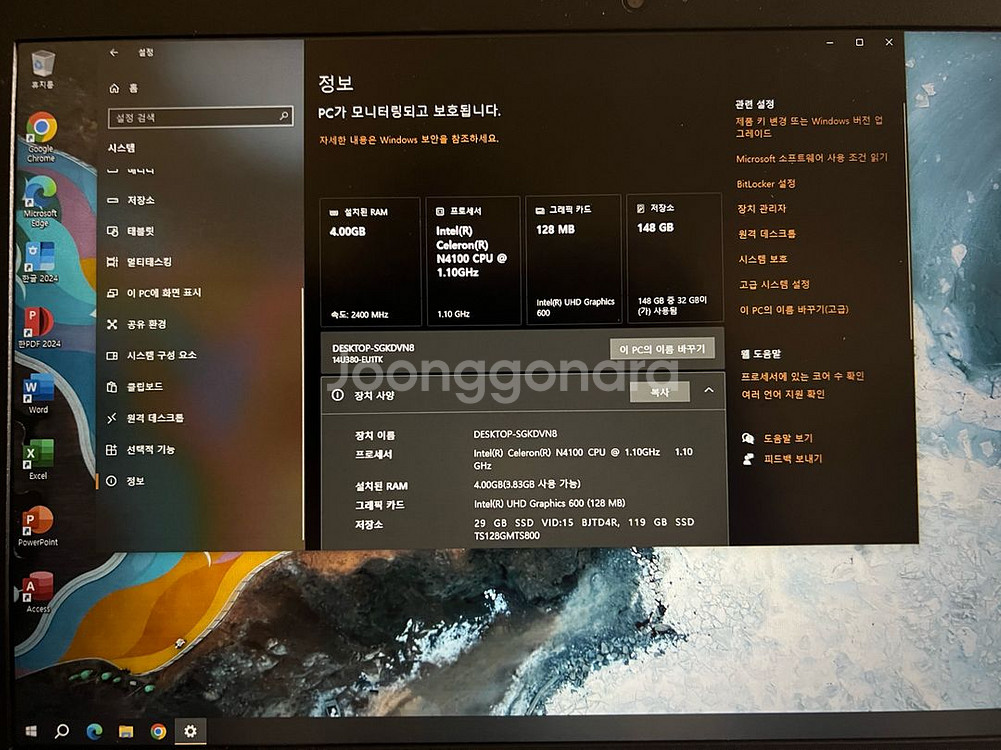Open File Explorer from taskbar

(x=126, y=731)
